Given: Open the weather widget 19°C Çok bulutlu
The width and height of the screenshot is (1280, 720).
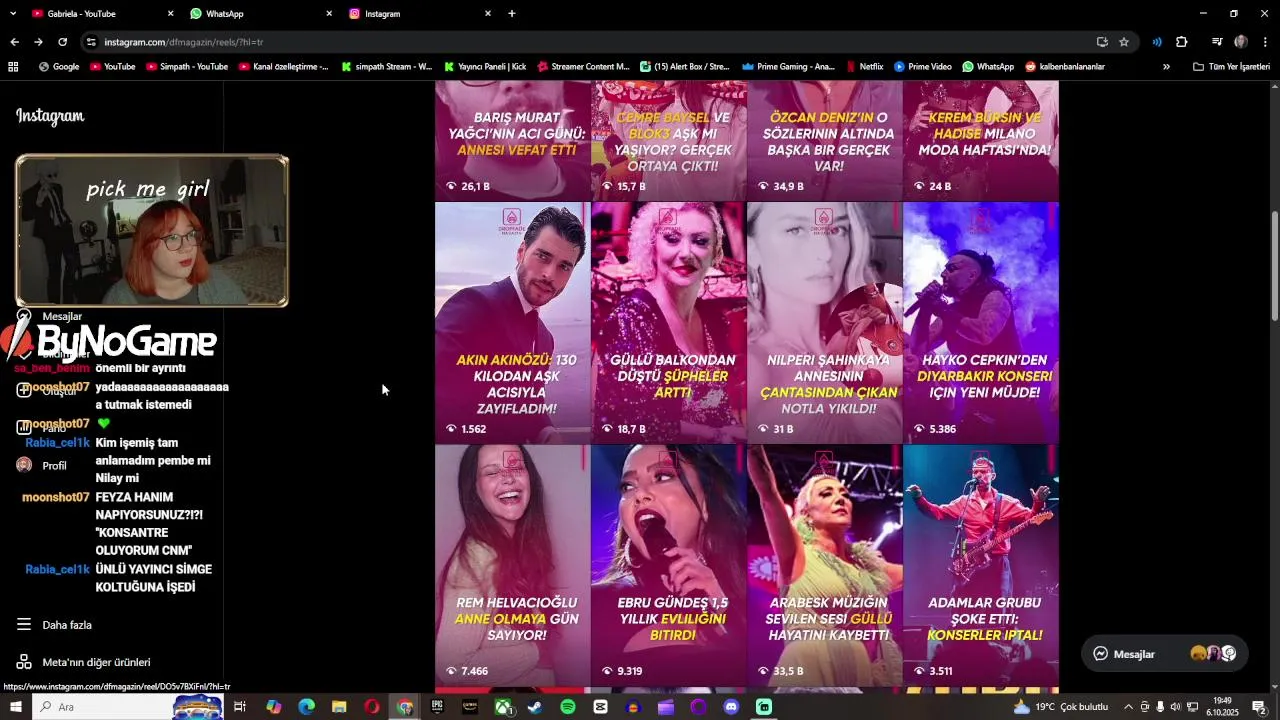Looking at the screenshot, I should click(1061, 707).
